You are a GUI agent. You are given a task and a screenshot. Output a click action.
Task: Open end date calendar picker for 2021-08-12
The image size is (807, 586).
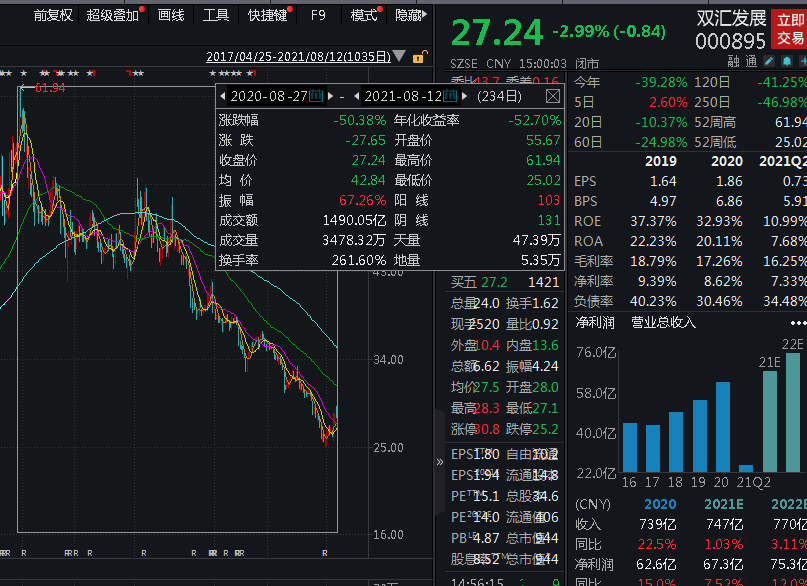point(452,96)
